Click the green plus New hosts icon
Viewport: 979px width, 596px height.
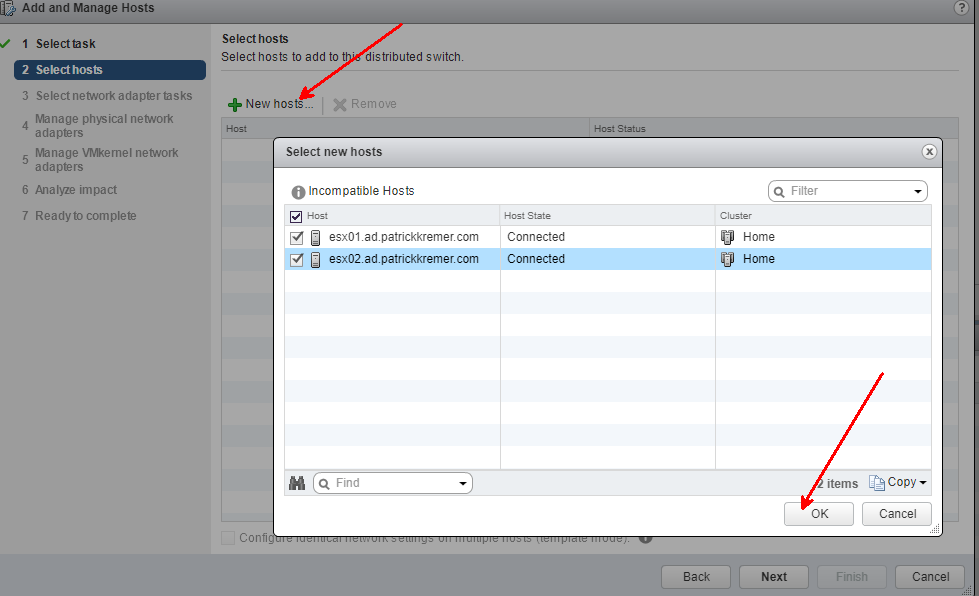click(235, 105)
